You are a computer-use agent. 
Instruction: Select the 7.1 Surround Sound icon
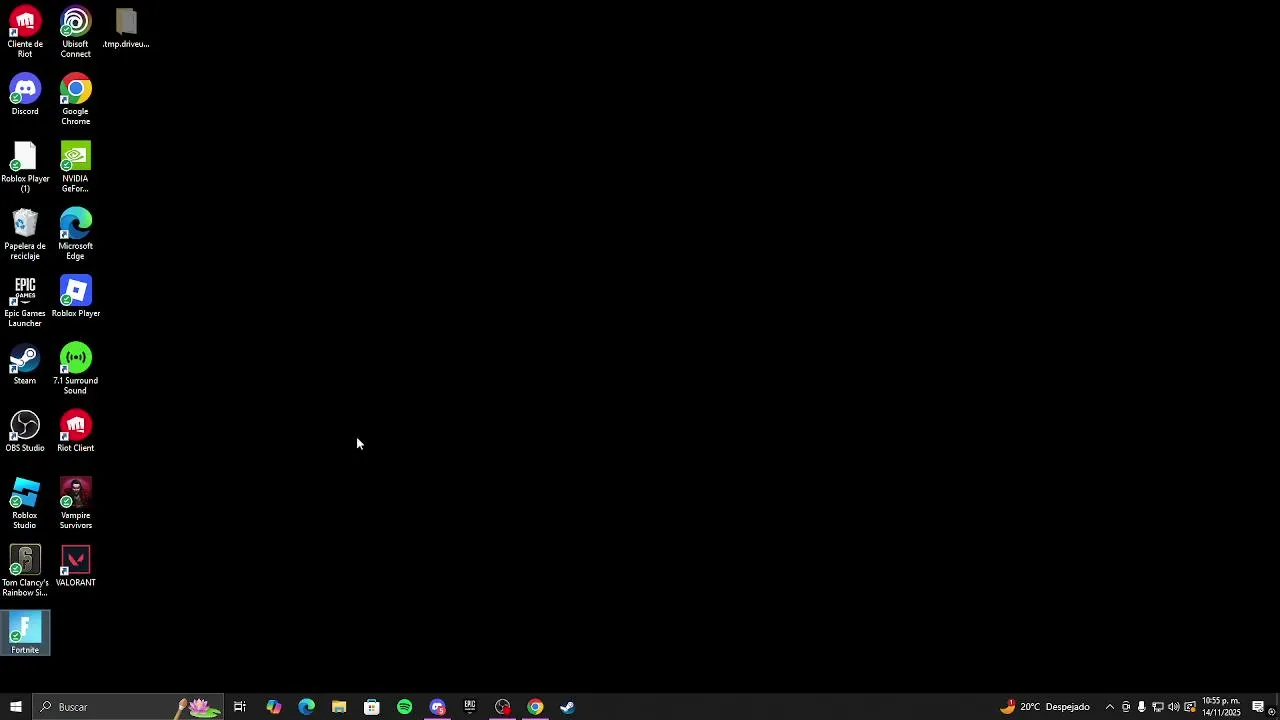(x=75, y=368)
